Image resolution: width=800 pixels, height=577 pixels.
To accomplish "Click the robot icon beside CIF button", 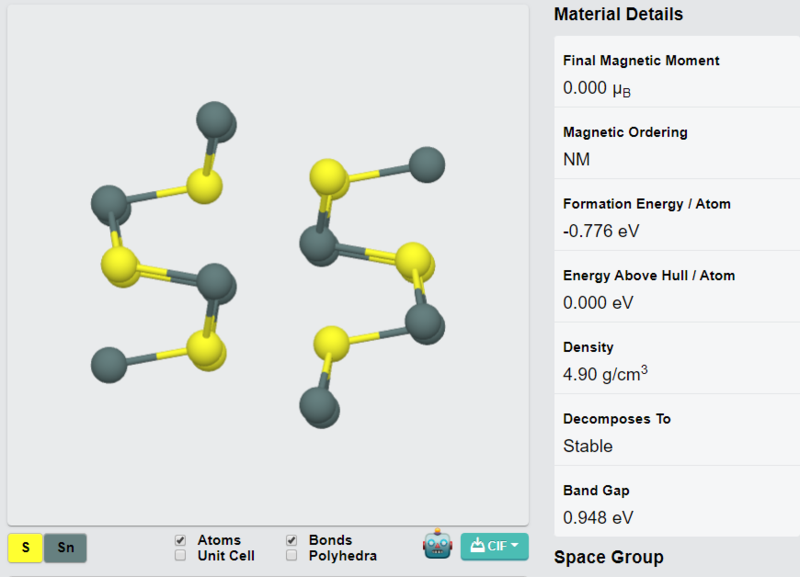I will tap(437, 544).
